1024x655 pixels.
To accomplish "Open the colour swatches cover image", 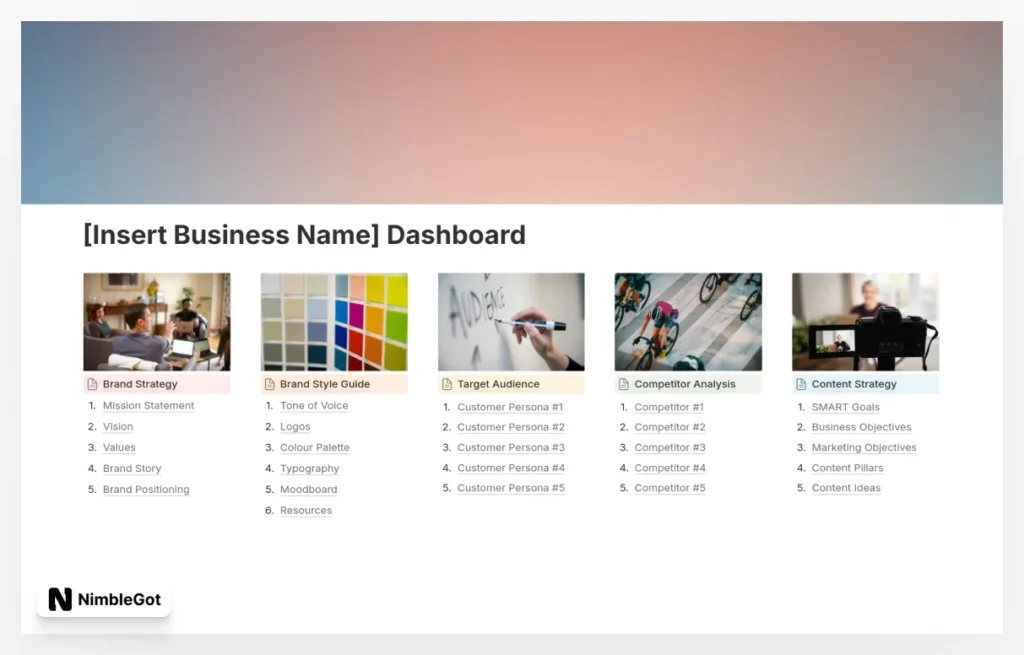I will (x=334, y=322).
